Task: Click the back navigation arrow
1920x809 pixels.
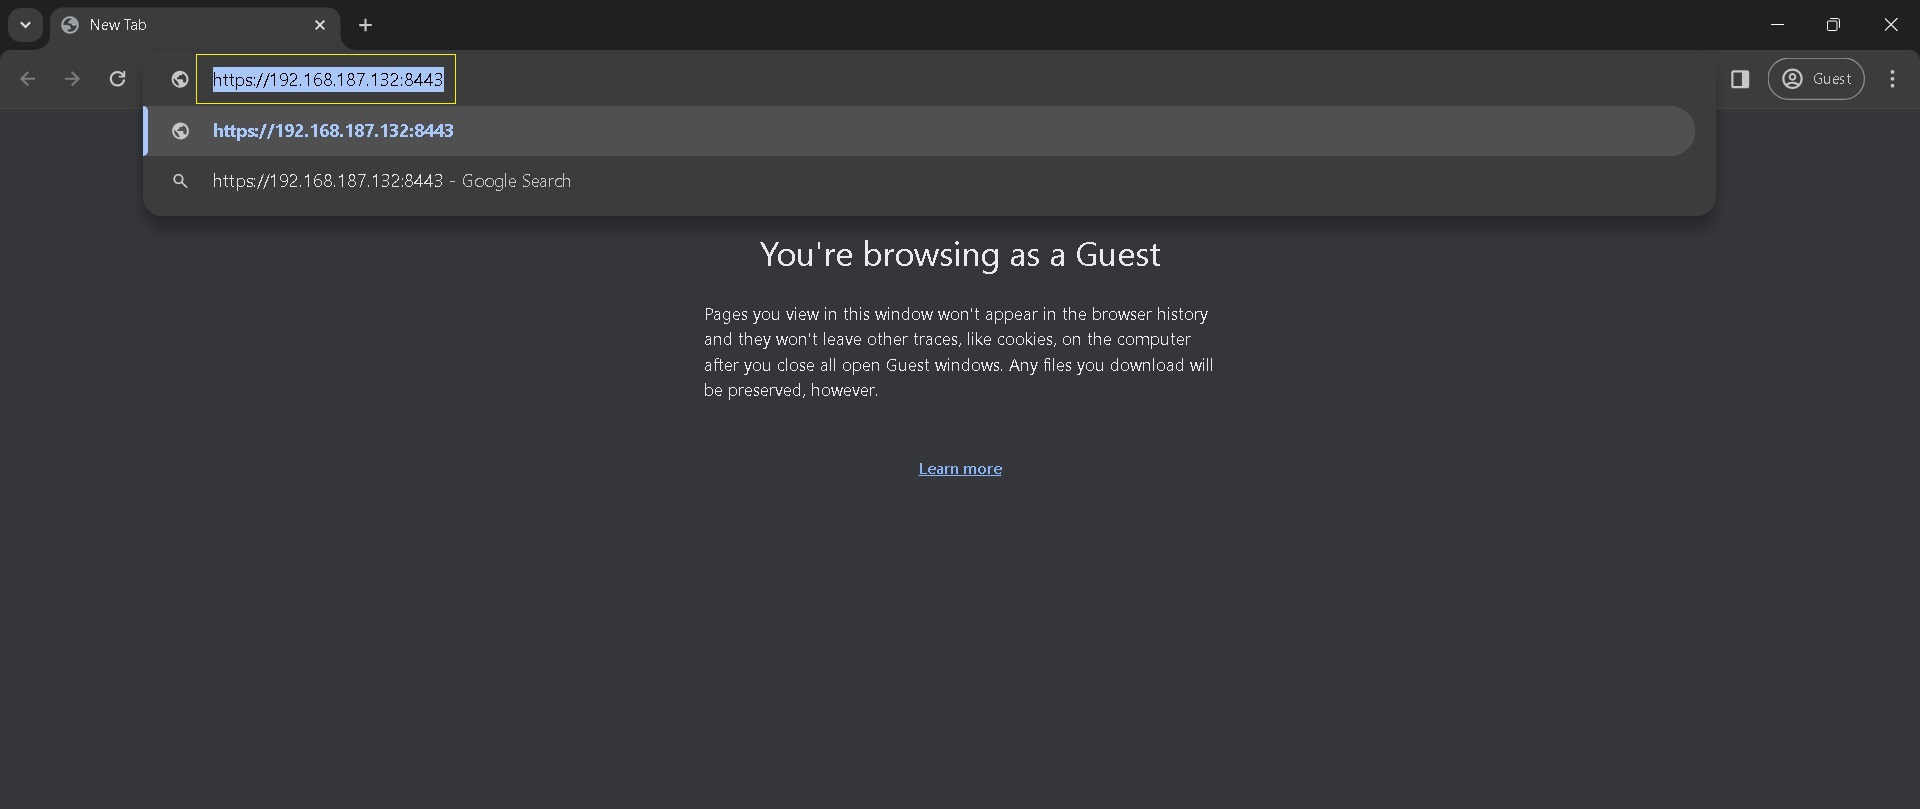Action: pos(28,79)
